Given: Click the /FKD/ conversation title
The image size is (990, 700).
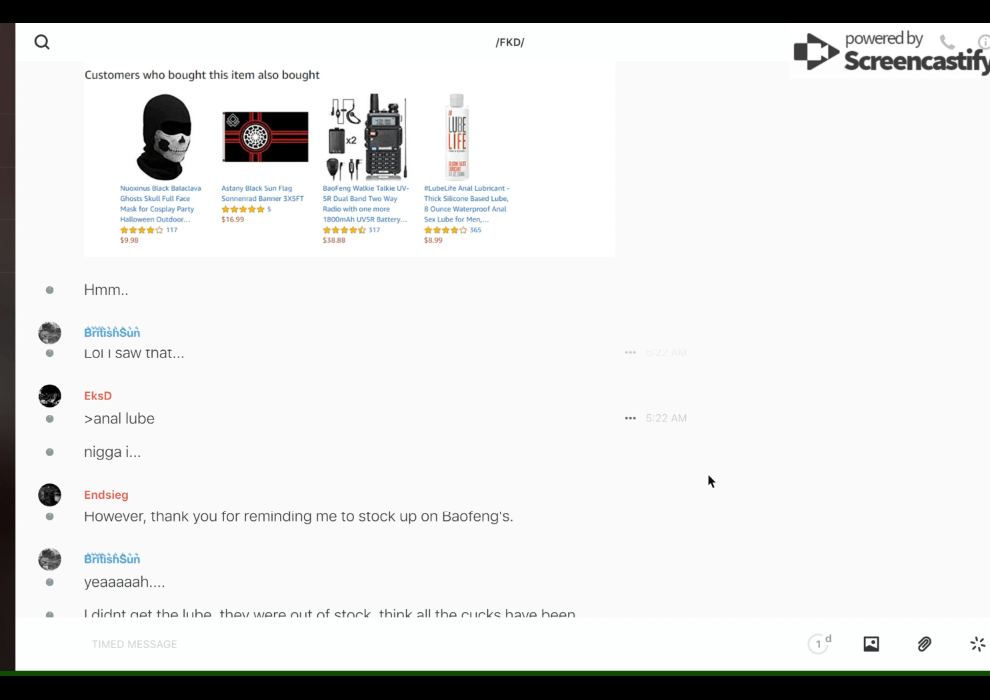Looking at the screenshot, I should coord(510,42).
